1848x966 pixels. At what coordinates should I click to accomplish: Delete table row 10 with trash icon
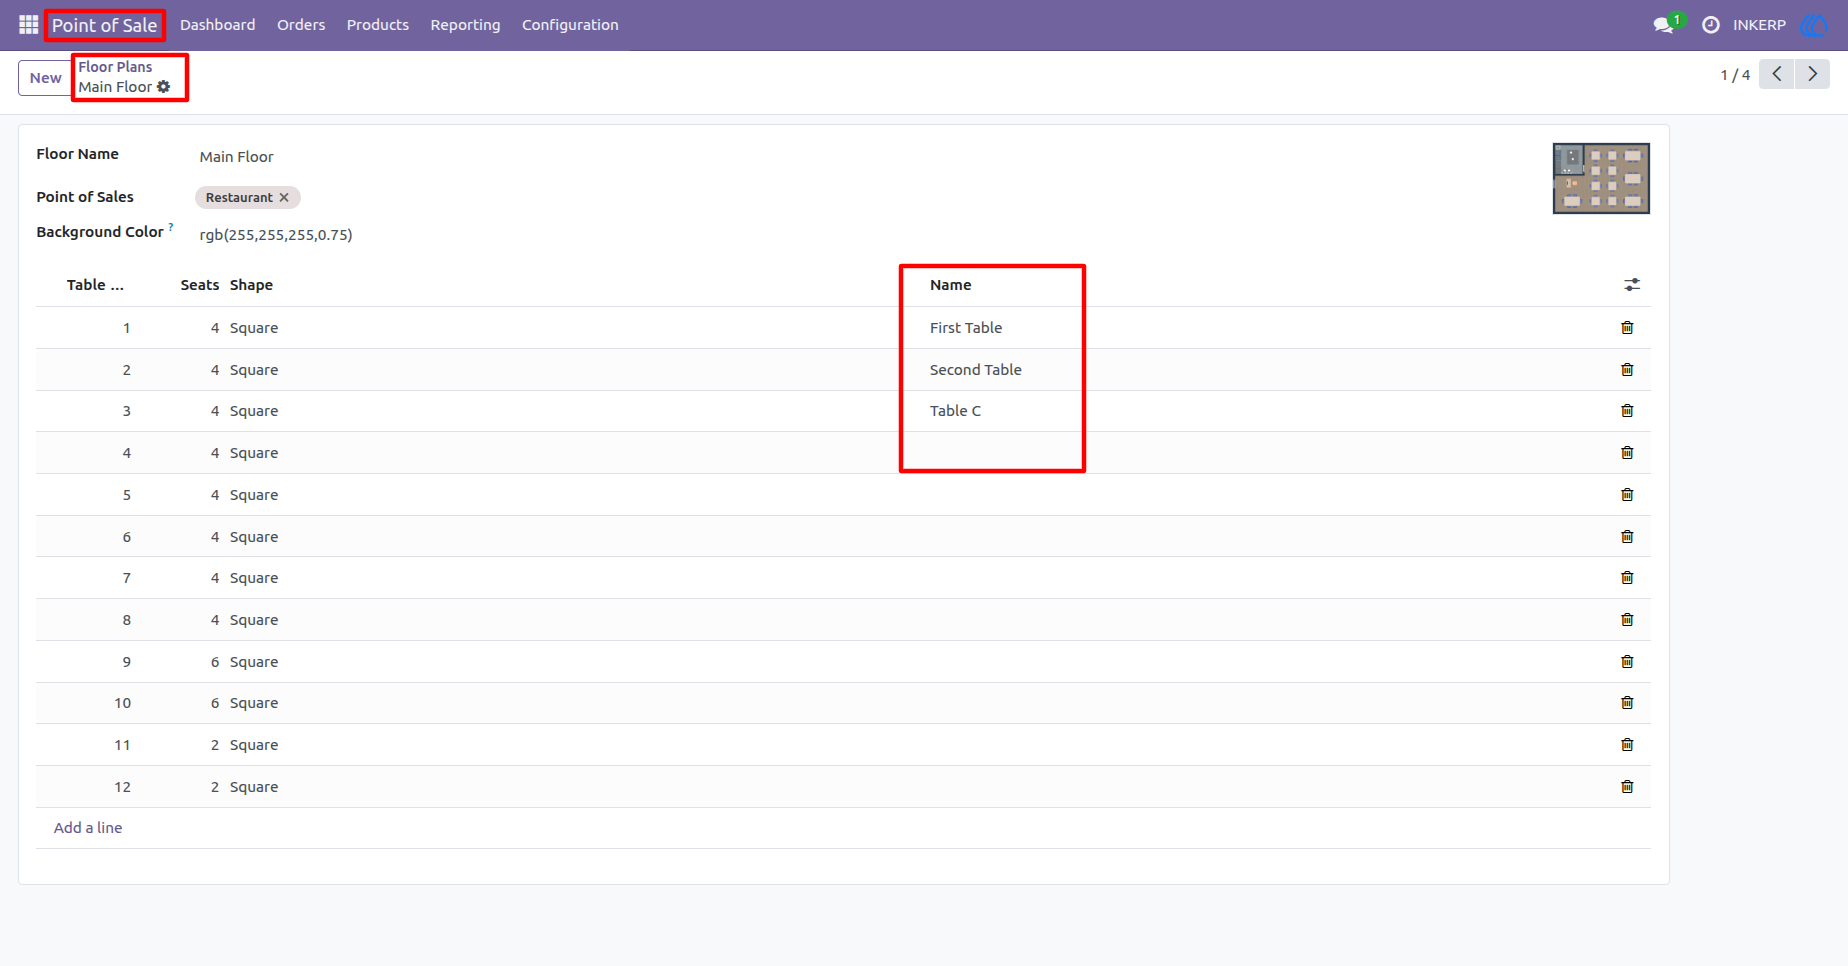pyautogui.click(x=1627, y=703)
